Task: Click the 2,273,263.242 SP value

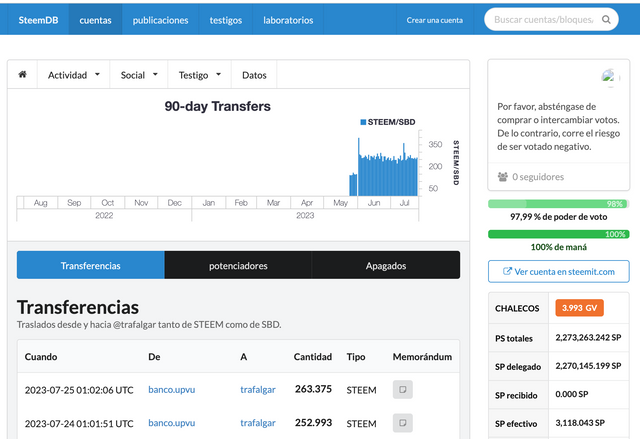Action: click(588, 337)
